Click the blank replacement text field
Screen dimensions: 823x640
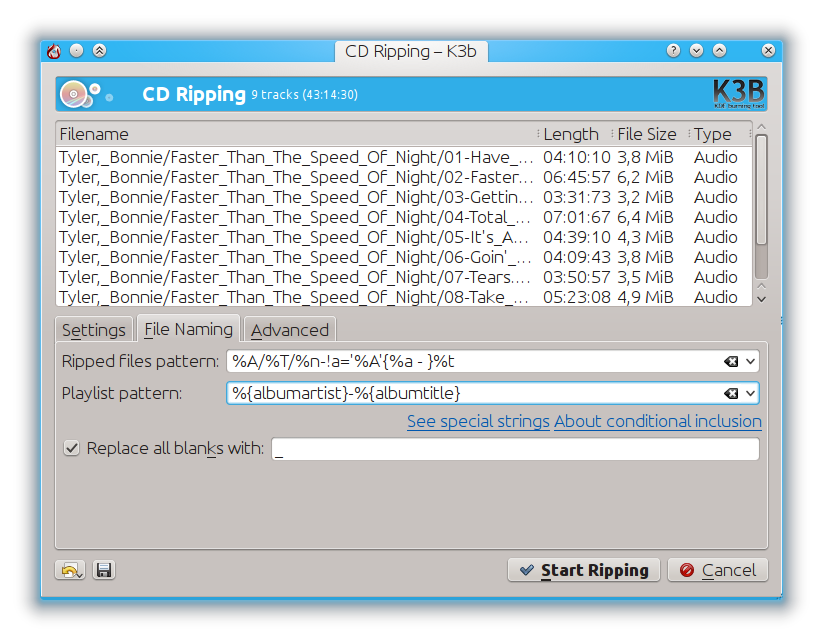pos(515,449)
